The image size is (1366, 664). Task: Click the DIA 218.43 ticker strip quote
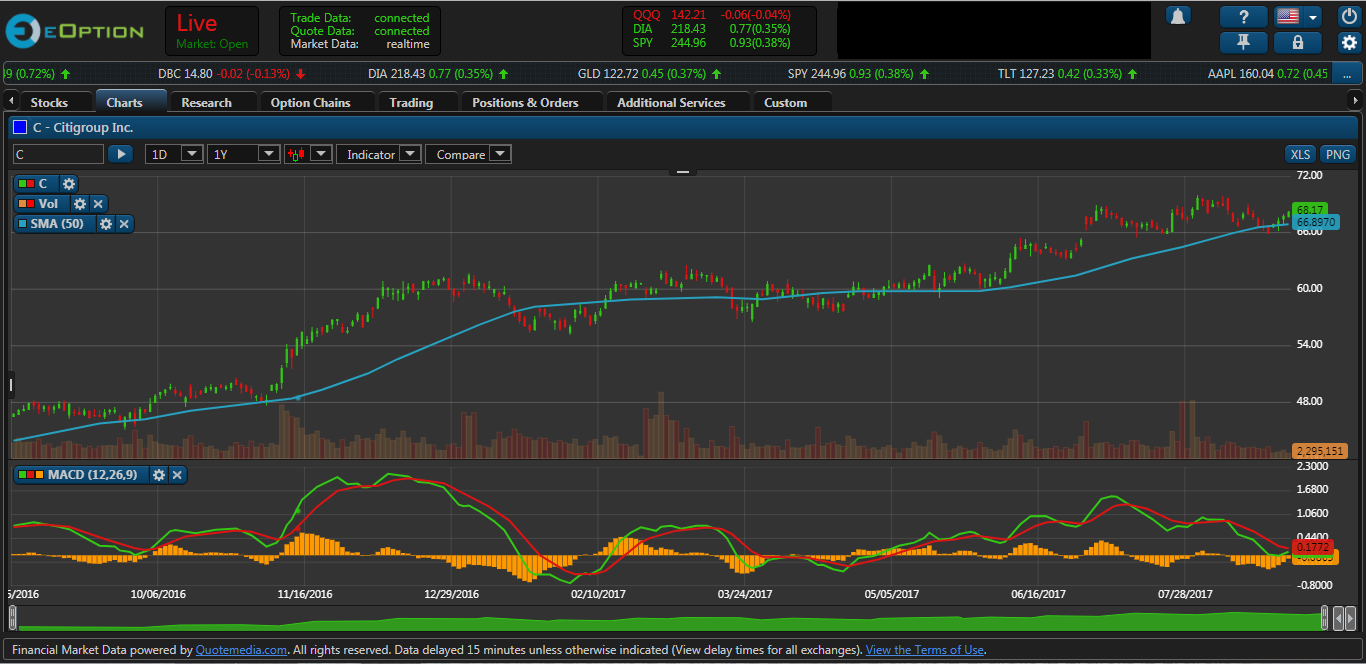point(438,74)
